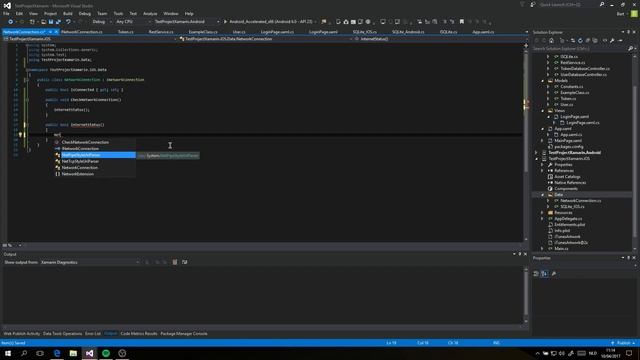Collapse the Data folder in Solution Explorer
The image size is (640, 360).
(542, 195)
